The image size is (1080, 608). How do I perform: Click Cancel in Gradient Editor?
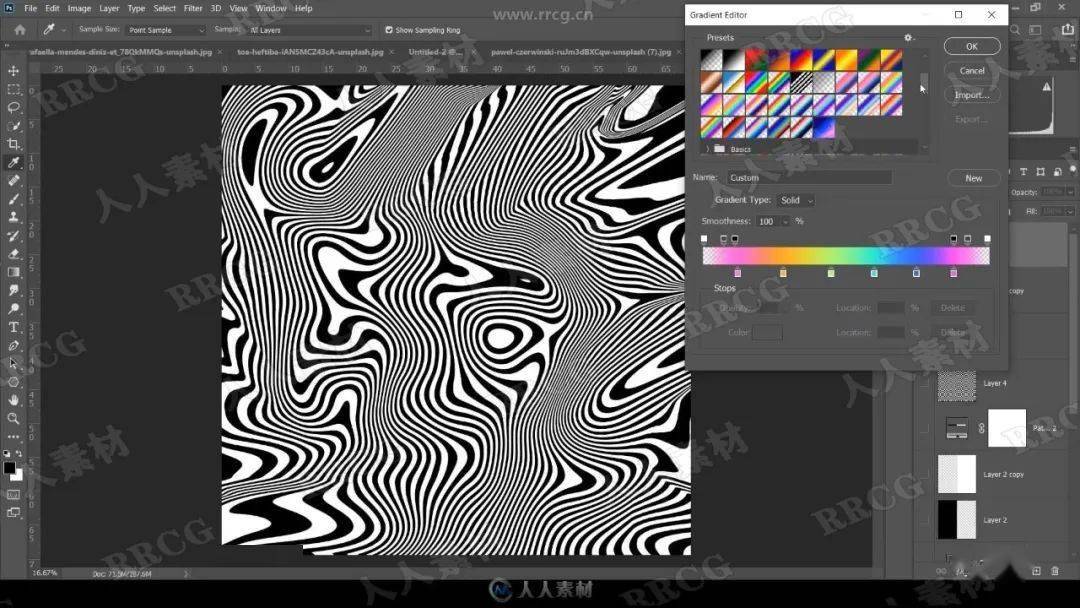[x=972, y=70]
